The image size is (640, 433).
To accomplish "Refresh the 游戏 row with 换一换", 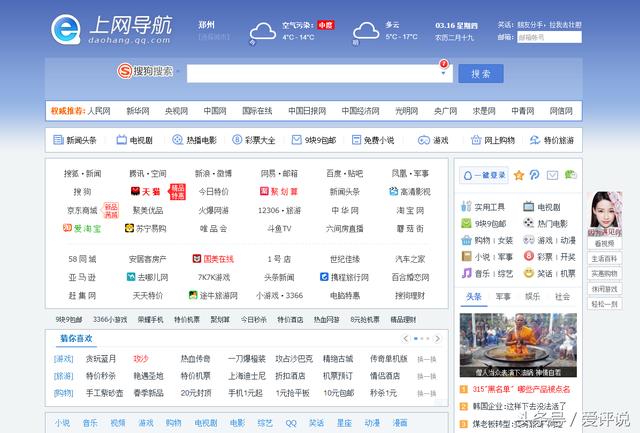I will coord(427,359).
